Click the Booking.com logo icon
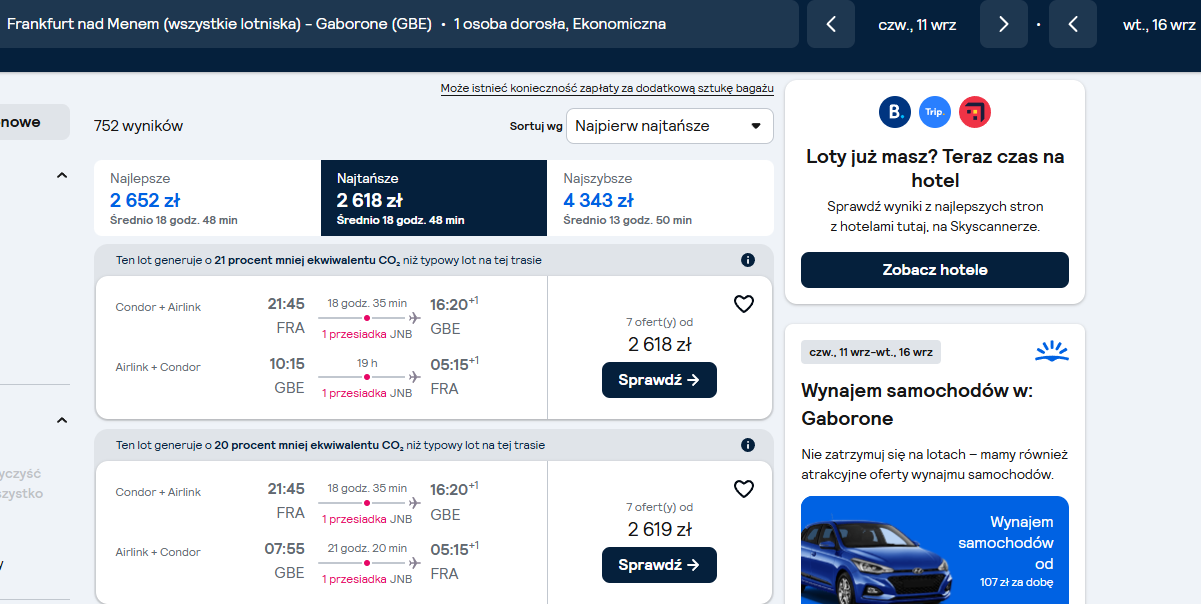 point(895,111)
